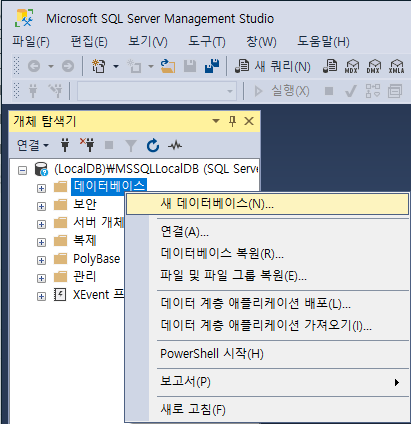
Task: Click the activity monitor pulse icon
Action: pos(175,145)
